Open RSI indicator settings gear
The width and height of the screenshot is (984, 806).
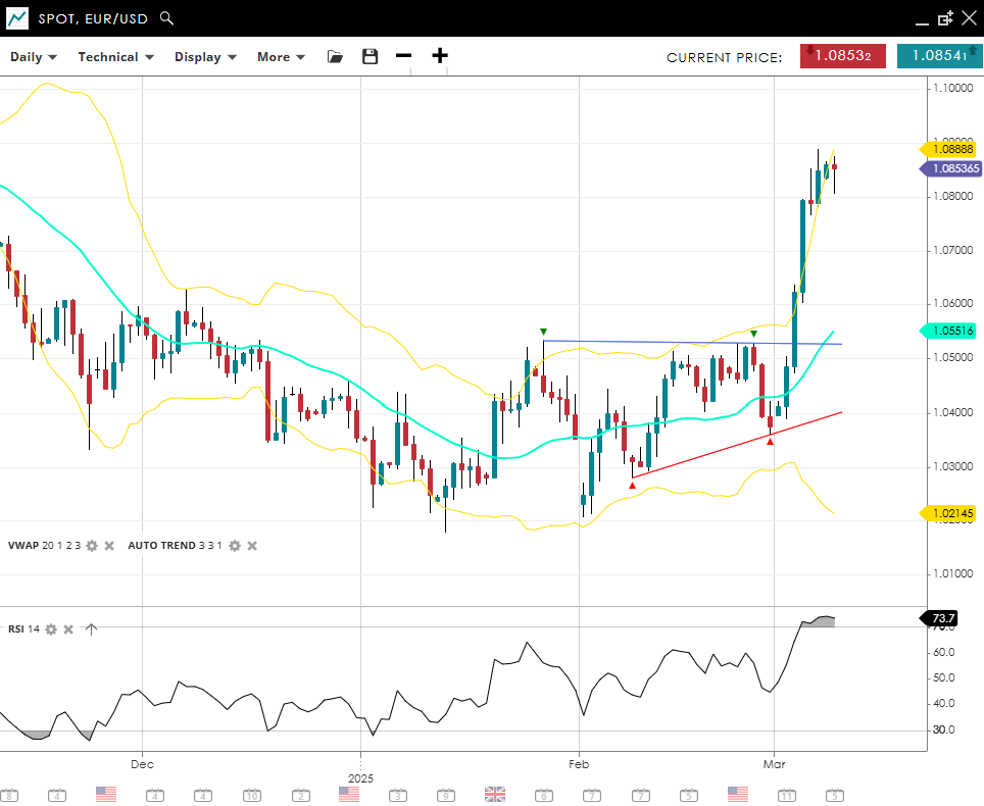point(51,629)
